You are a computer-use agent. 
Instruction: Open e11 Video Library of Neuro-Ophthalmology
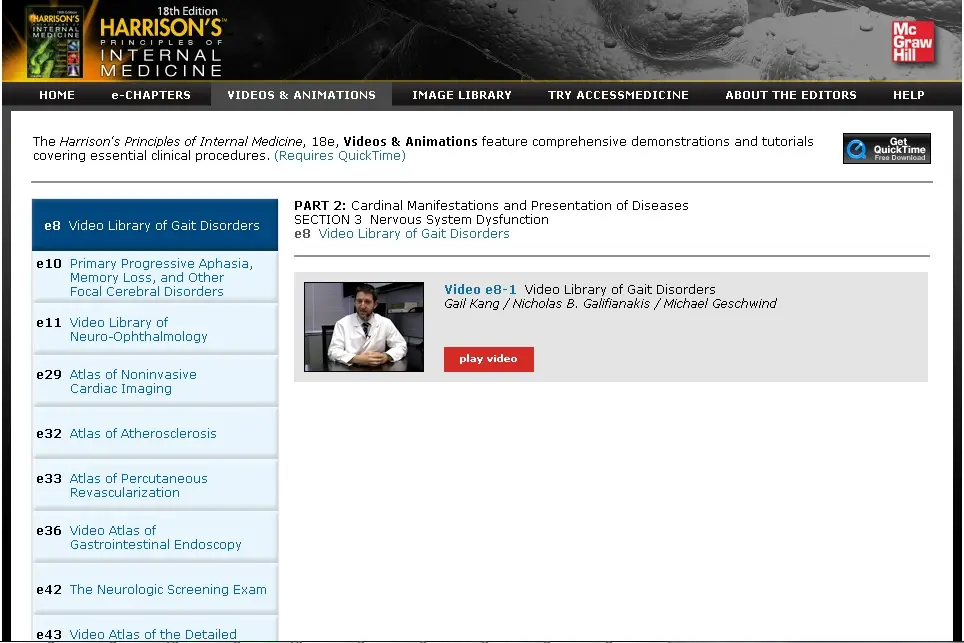click(x=155, y=329)
